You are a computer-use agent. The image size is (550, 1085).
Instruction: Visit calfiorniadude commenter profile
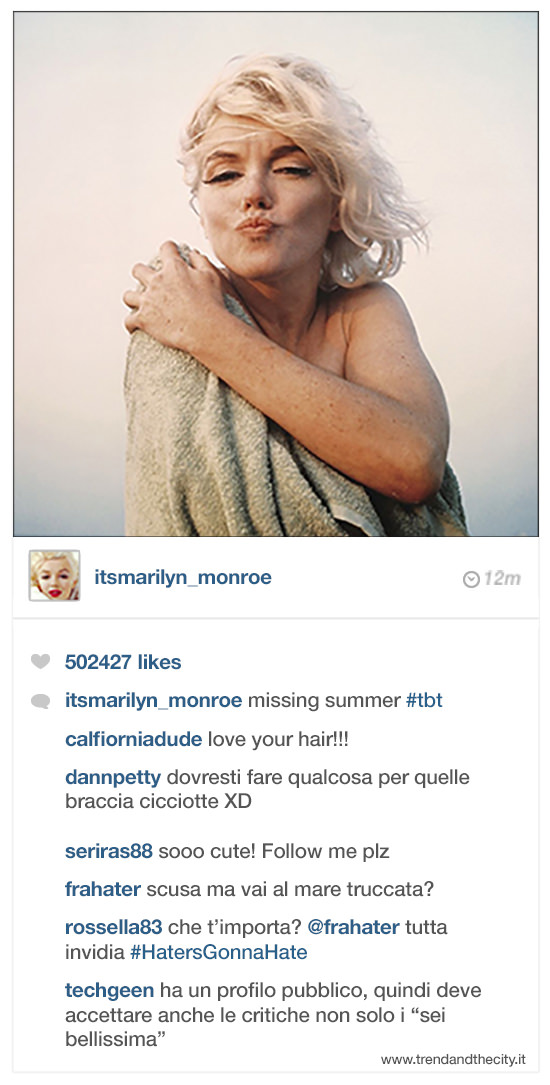(134, 740)
